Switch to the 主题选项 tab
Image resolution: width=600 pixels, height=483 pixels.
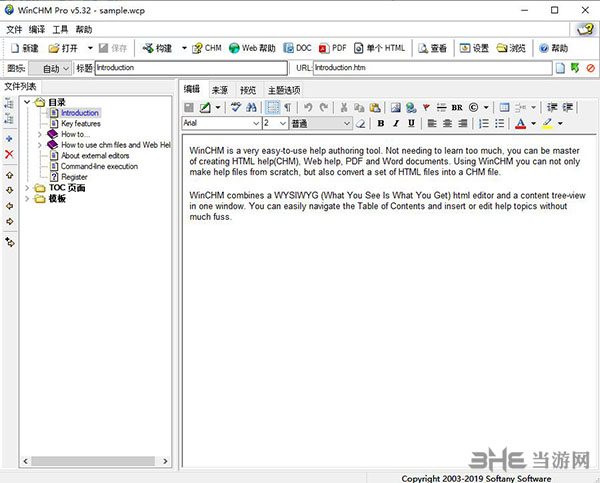(x=284, y=90)
